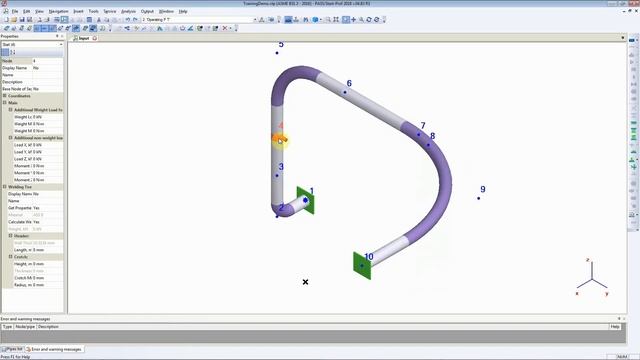This screenshot has width=640, height=360.
Task: Click the first icon in second toolbar row
Action: (6, 28)
